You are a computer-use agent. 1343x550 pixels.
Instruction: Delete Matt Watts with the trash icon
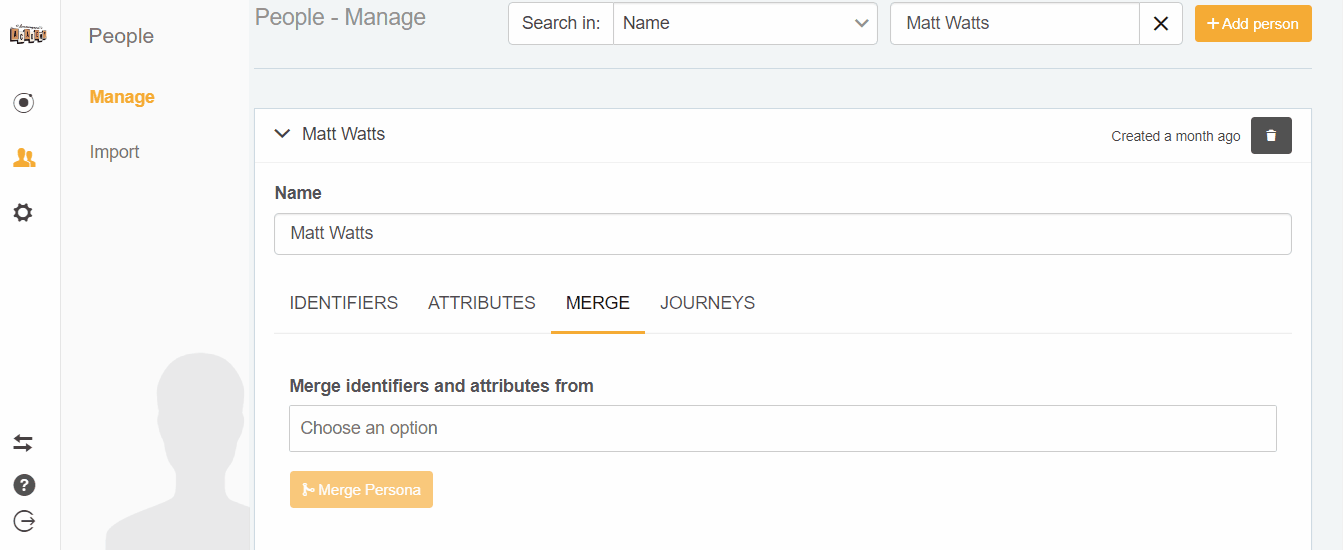tap(1271, 136)
